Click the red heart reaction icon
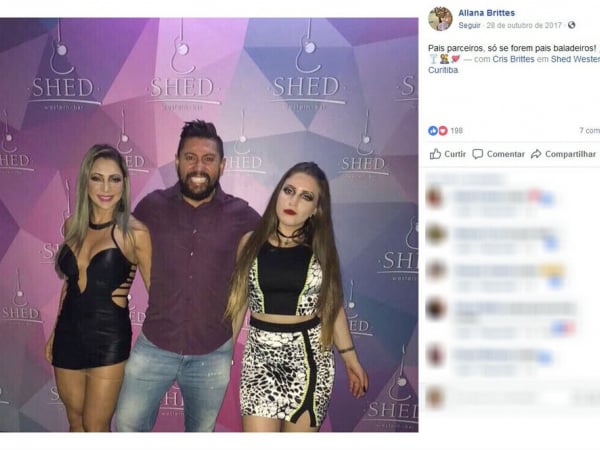The height and width of the screenshot is (450, 600). tap(443, 131)
